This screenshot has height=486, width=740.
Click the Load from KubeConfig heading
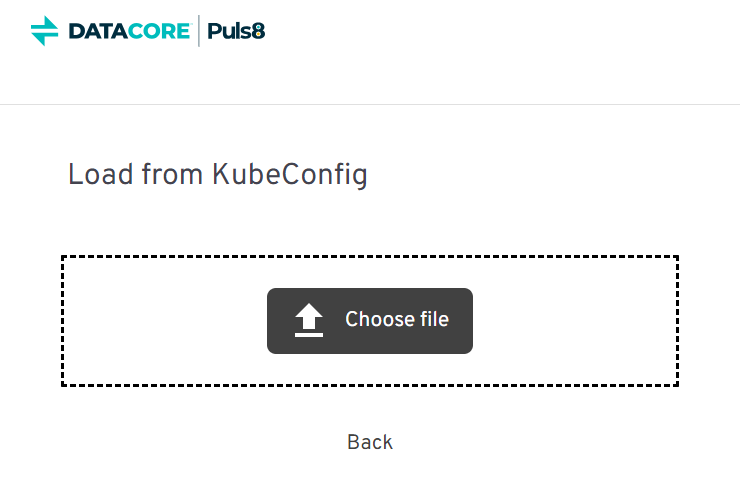(x=217, y=175)
